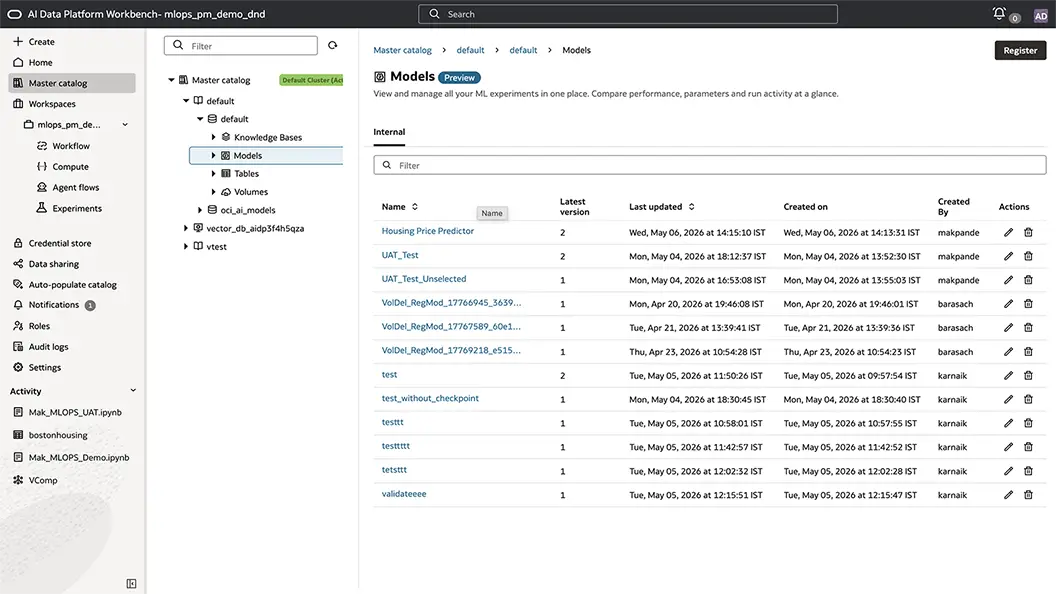Open the AD user avatar menu

pos(1041,15)
